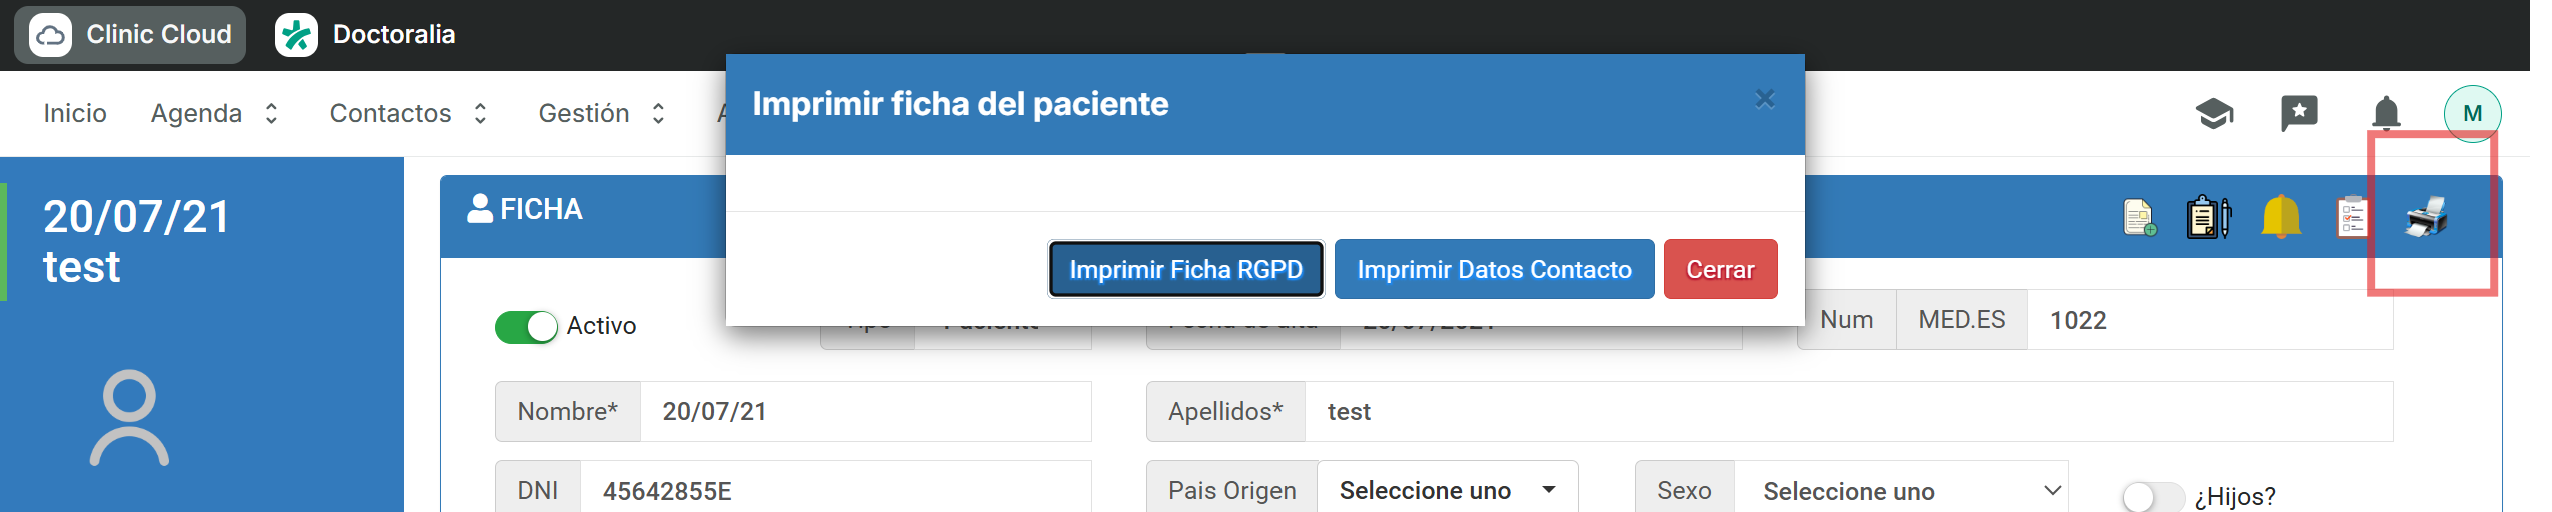Image resolution: width=2552 pixels, height=512 pixels.
Task: Click the Apellidos input field
Action: coord(1848,412)
